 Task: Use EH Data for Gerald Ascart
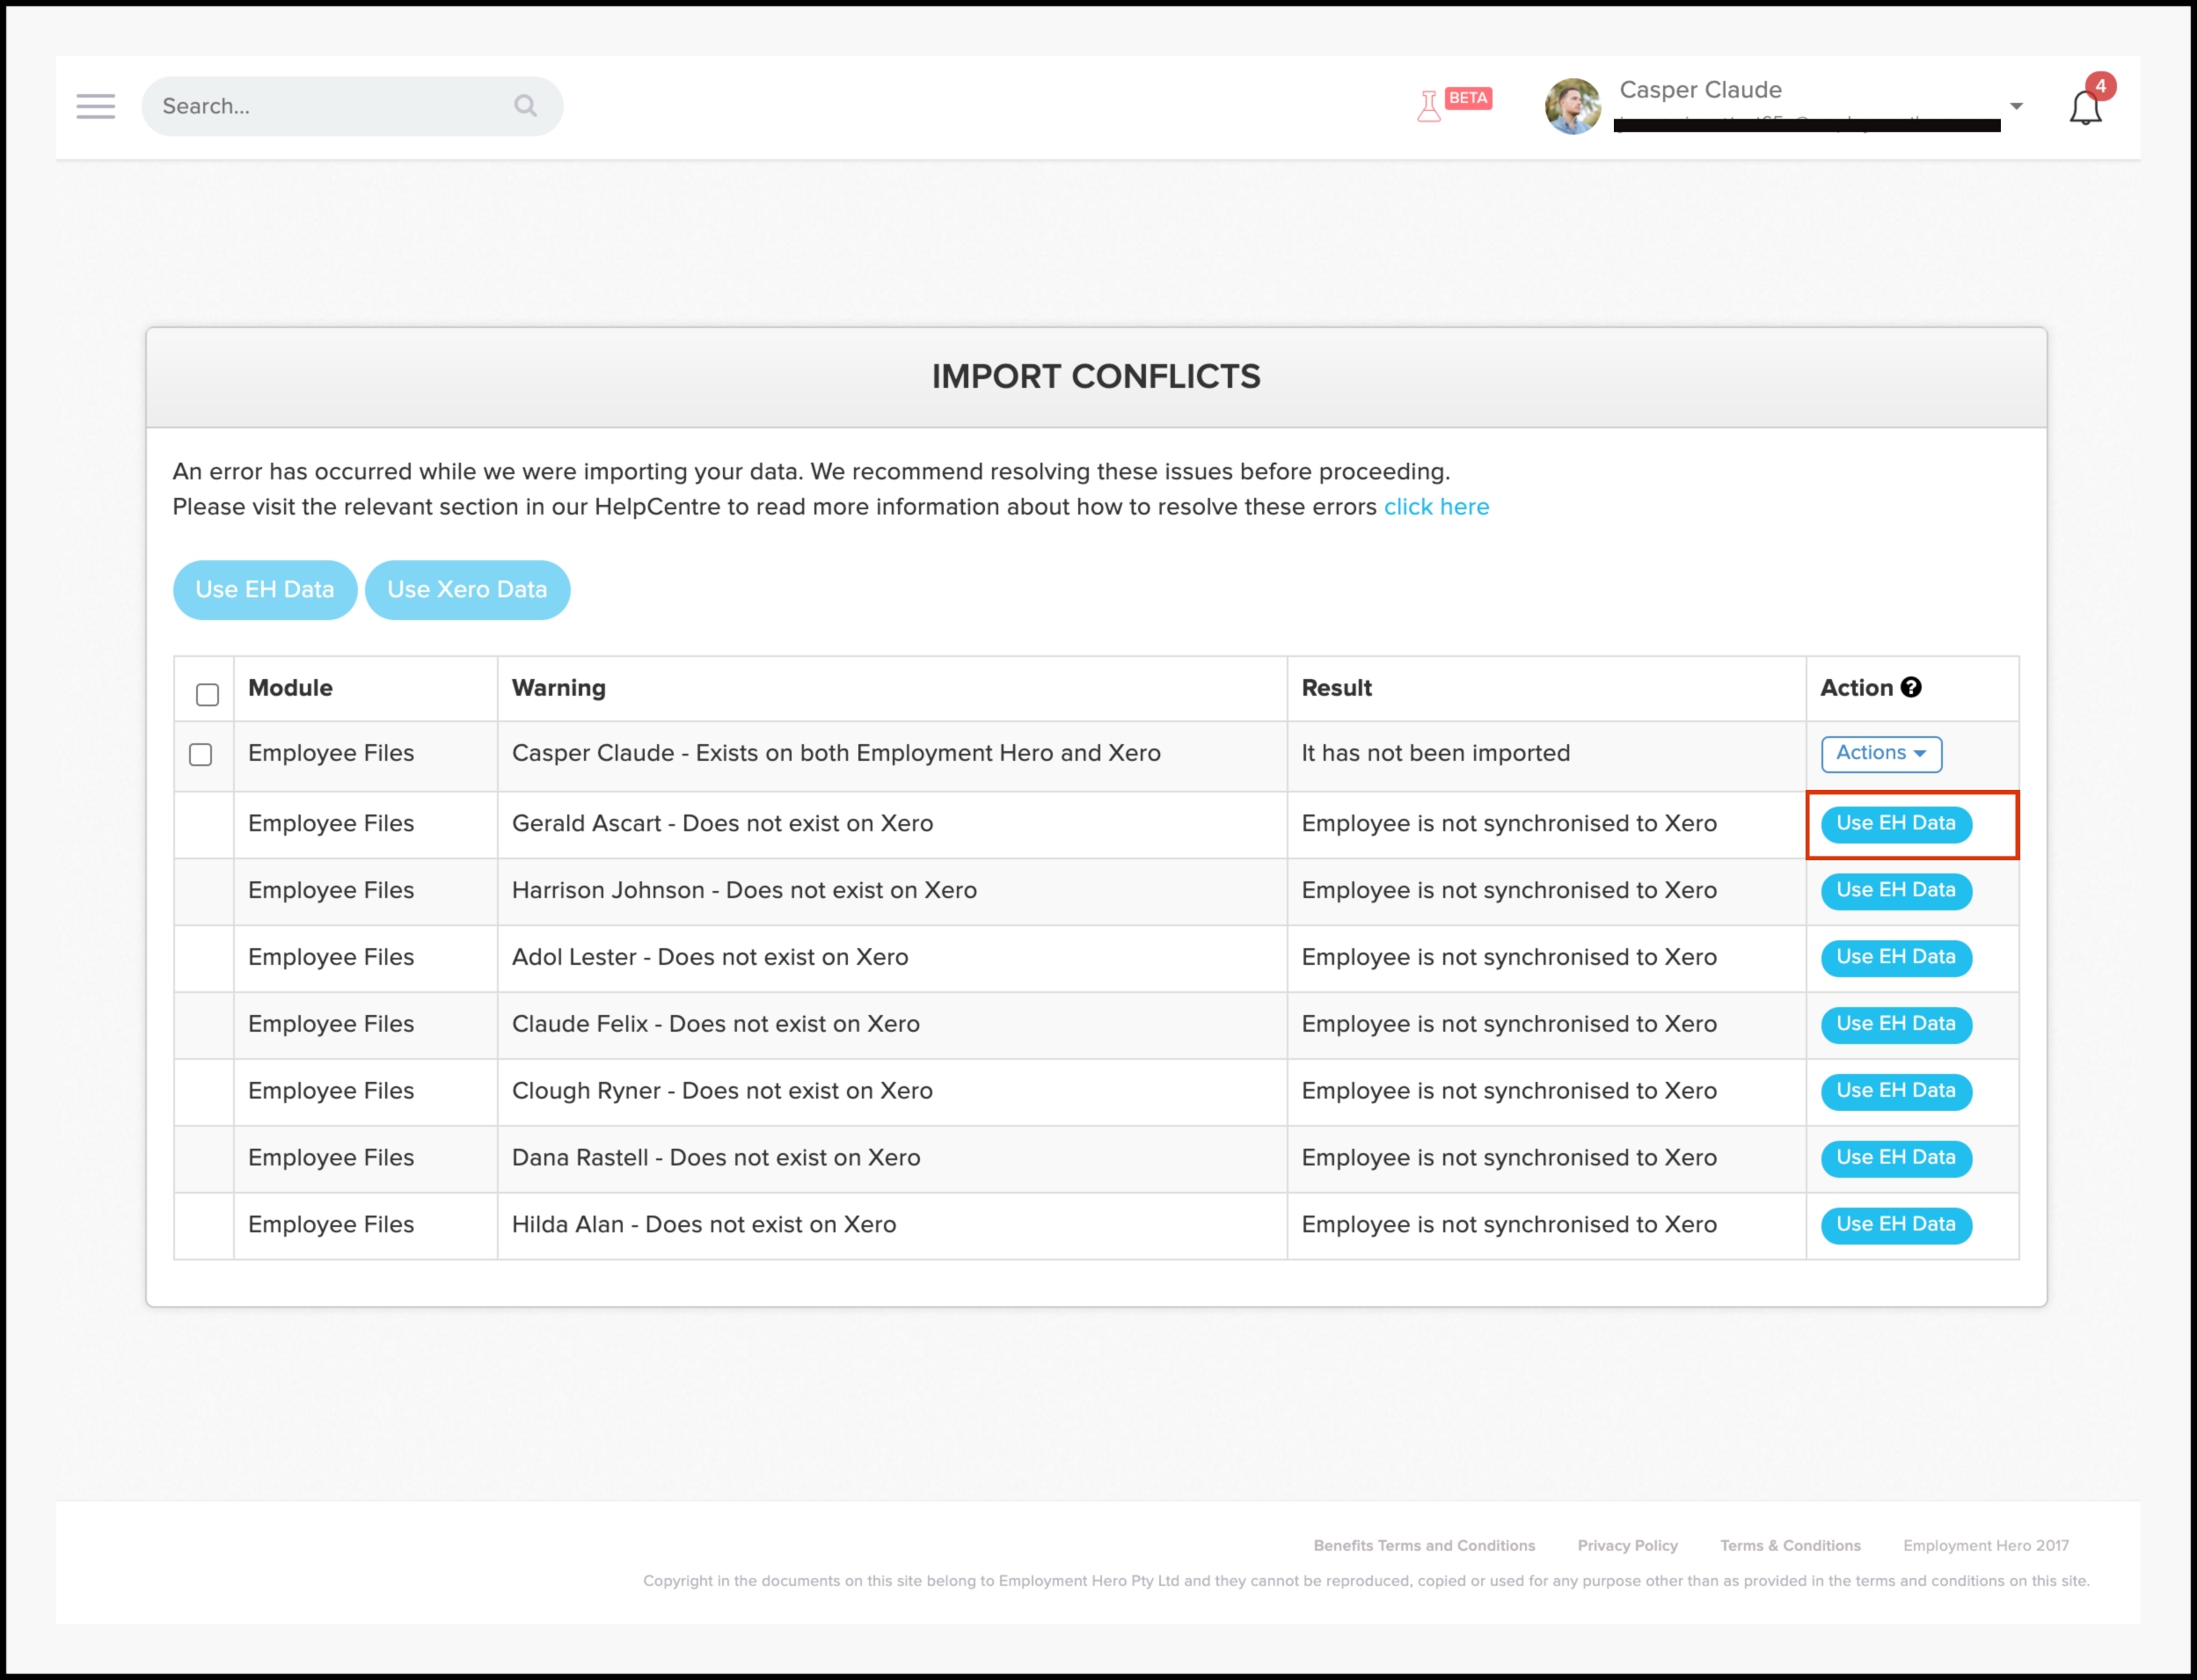click(x=1895, y=824)
